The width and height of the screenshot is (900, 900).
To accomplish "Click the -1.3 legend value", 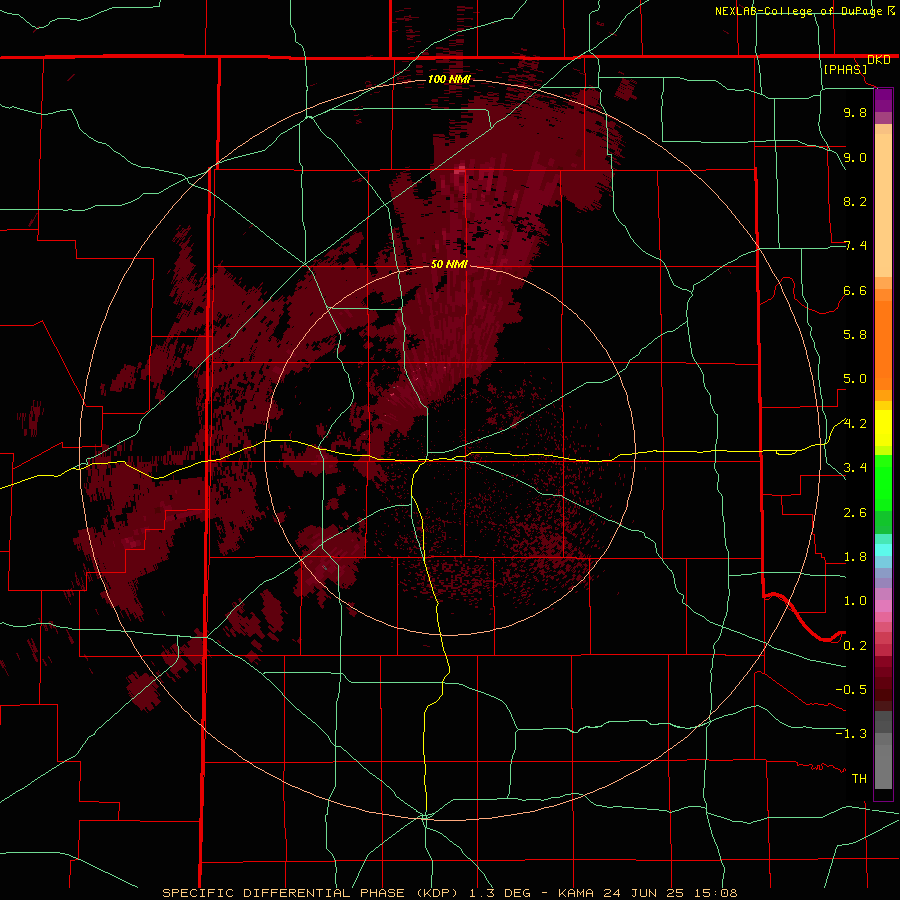I will 851,734.
